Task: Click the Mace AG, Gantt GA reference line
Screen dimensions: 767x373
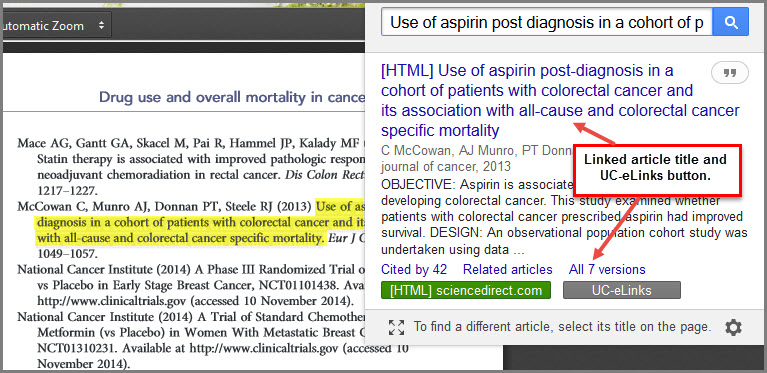Action: pos(191,143)
